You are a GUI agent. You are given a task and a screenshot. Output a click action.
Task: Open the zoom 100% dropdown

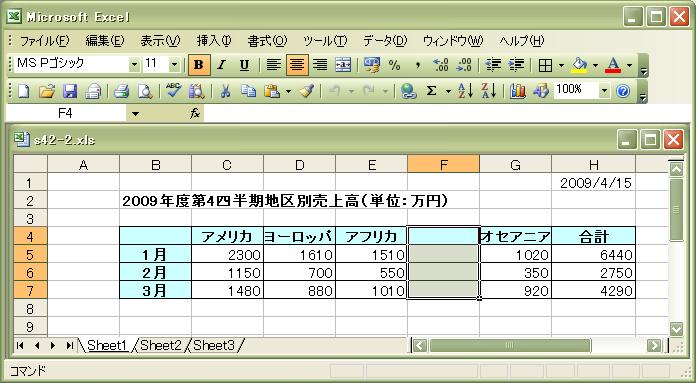coord(604,91)
